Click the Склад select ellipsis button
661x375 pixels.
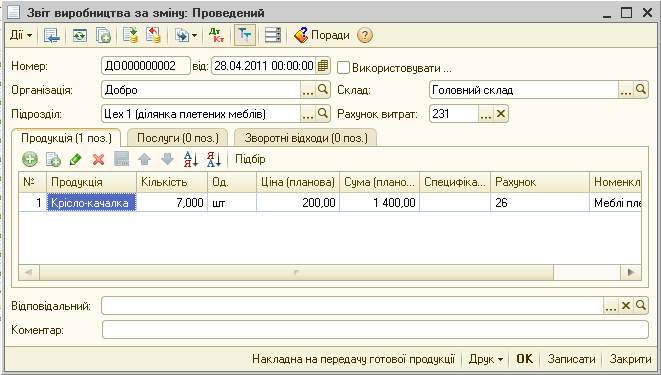coord(626,90)
